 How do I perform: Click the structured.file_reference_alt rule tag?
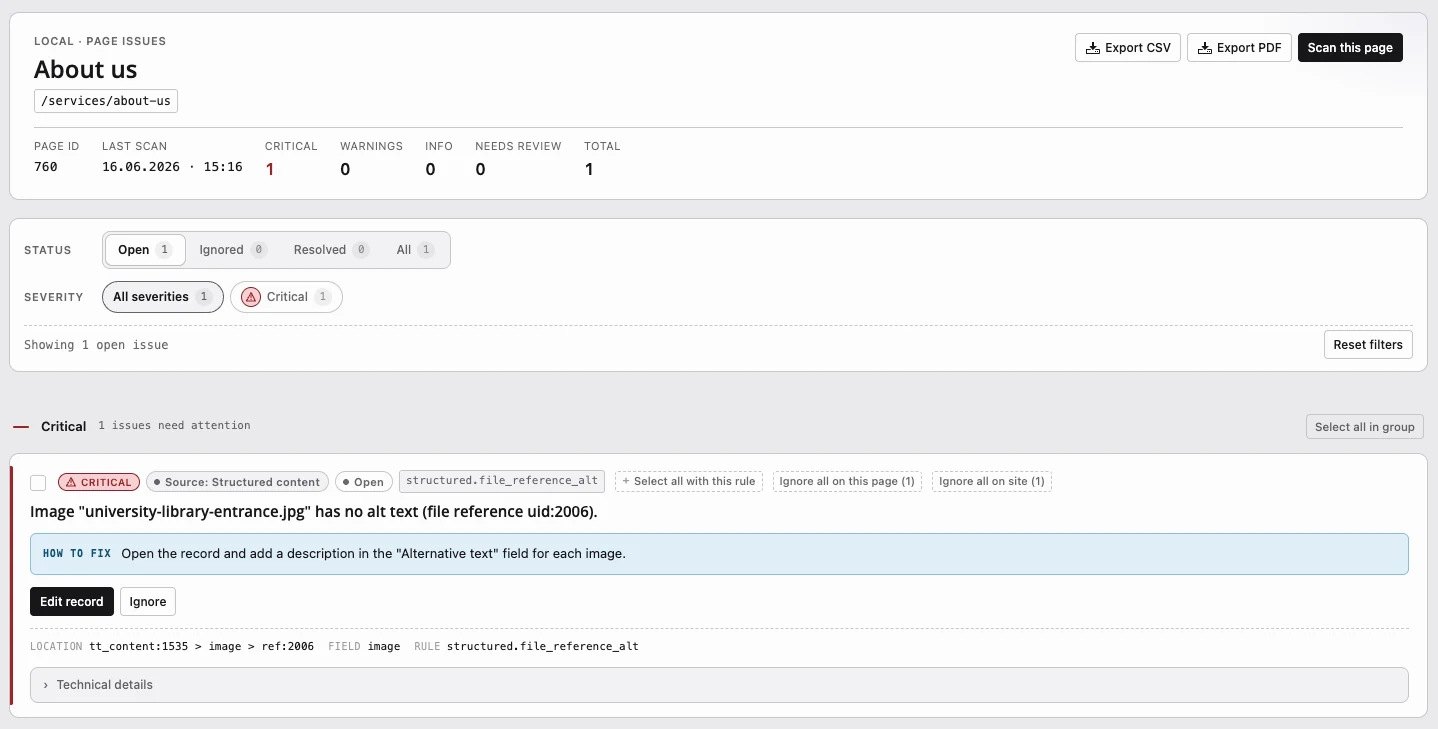point(502,481)
